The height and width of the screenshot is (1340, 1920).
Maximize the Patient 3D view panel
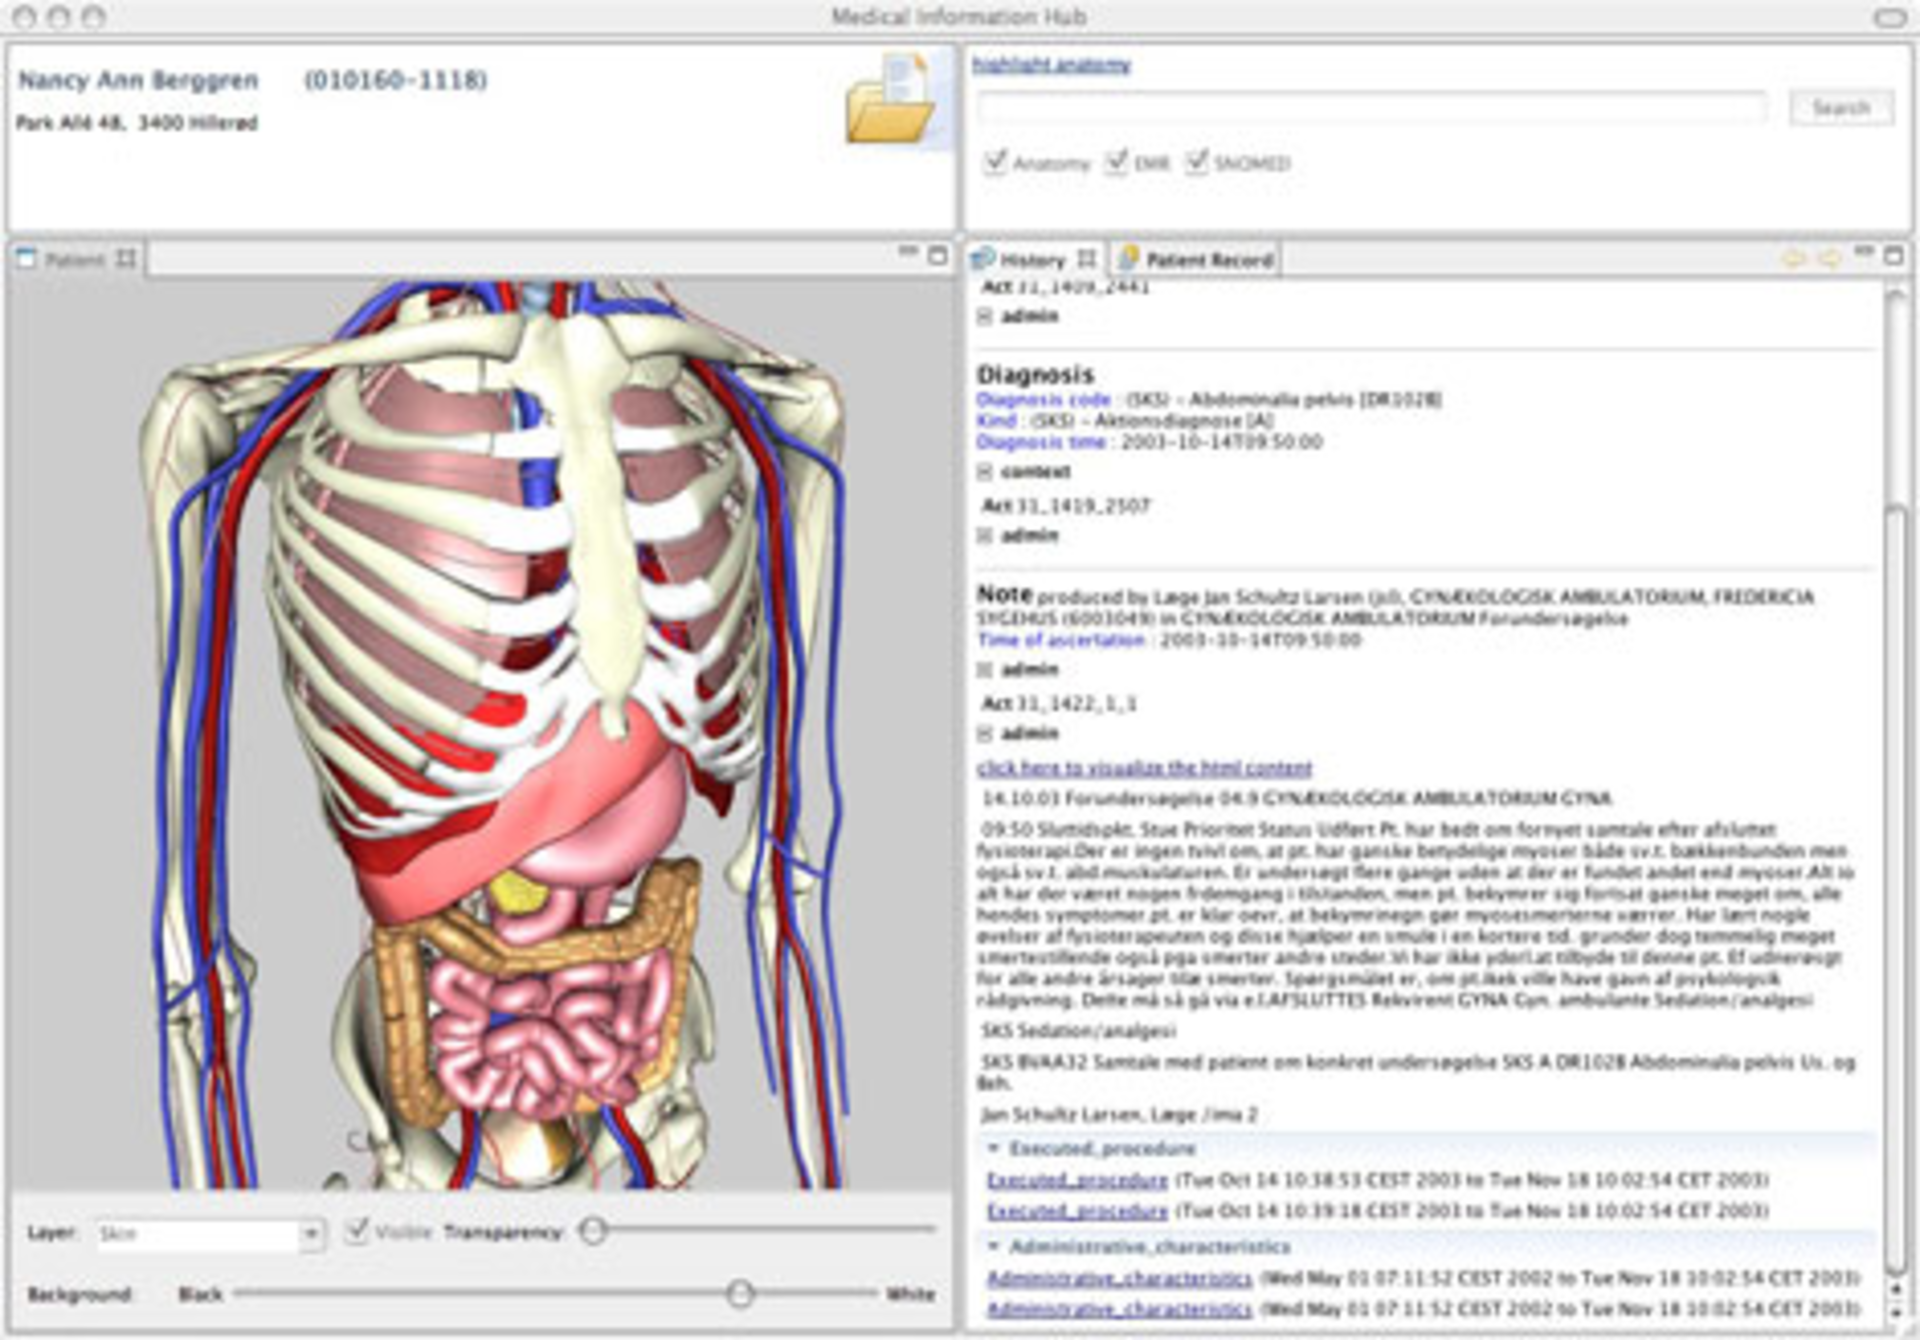point(938,254)
